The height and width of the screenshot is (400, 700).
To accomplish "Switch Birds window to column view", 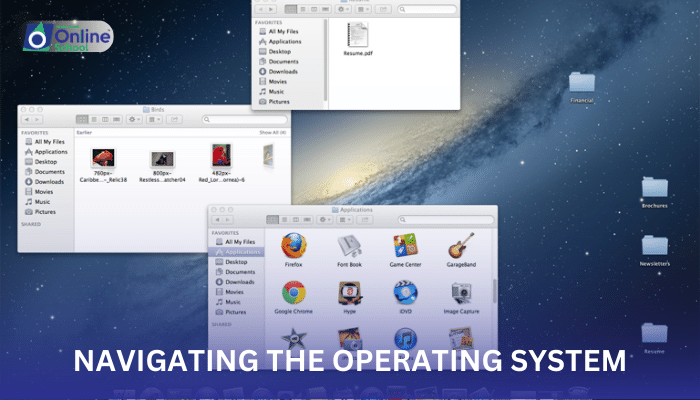I will 105,119.
